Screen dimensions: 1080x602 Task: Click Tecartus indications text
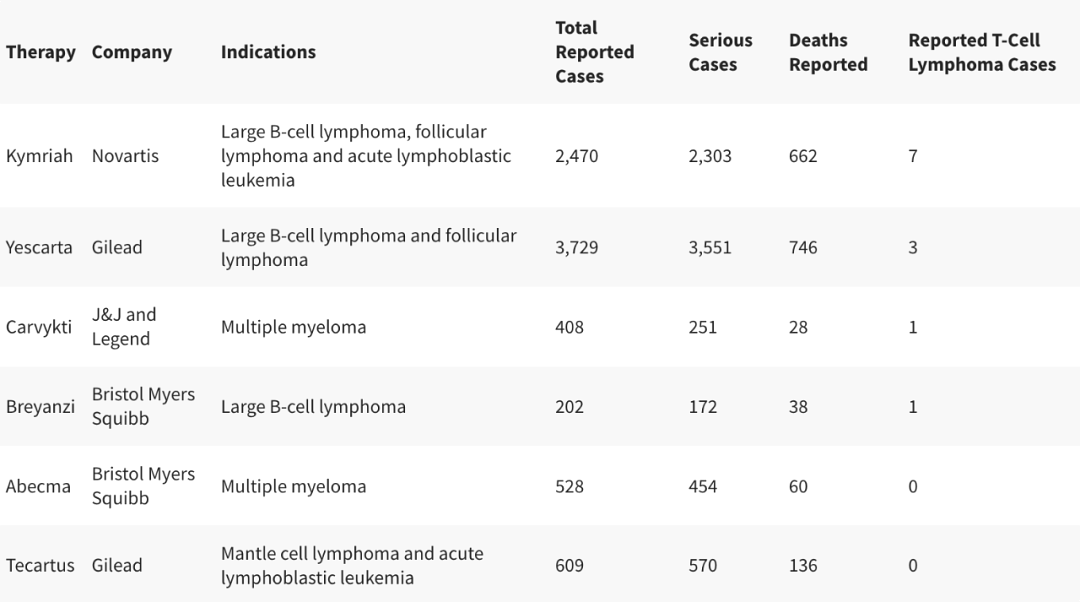352,565
